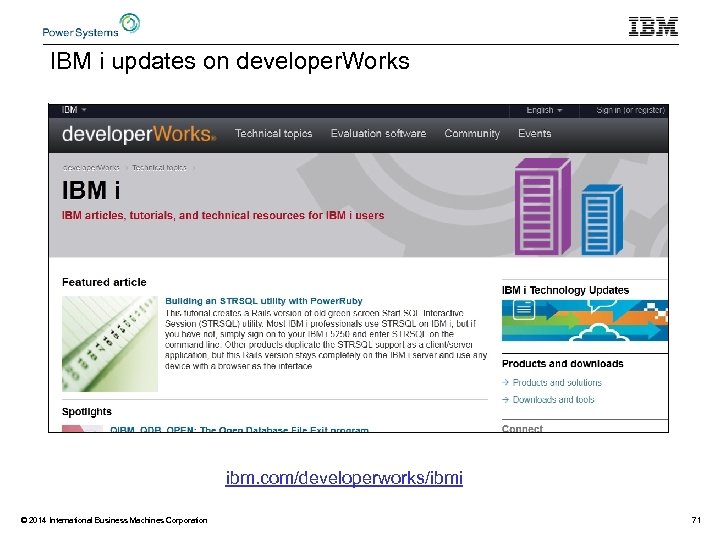Click arrow icon beside Downloads and tools
The image size is (720, 540).
pos(506,399)
